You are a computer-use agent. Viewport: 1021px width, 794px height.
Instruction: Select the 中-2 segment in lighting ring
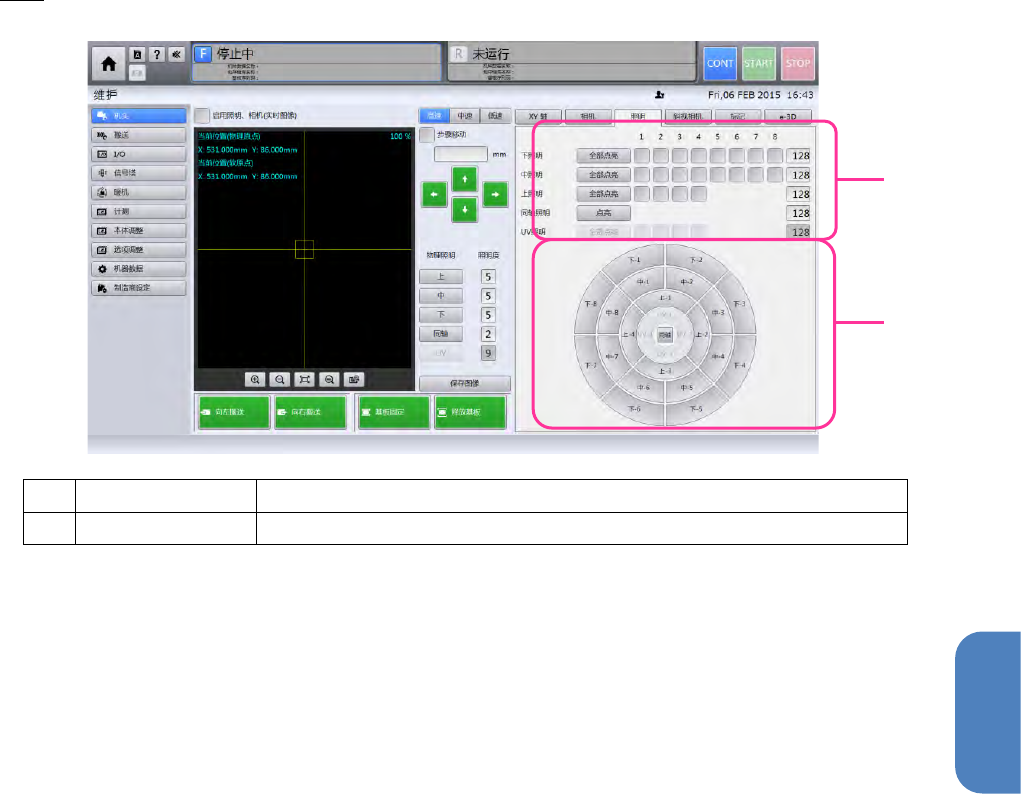pos(686,281)
